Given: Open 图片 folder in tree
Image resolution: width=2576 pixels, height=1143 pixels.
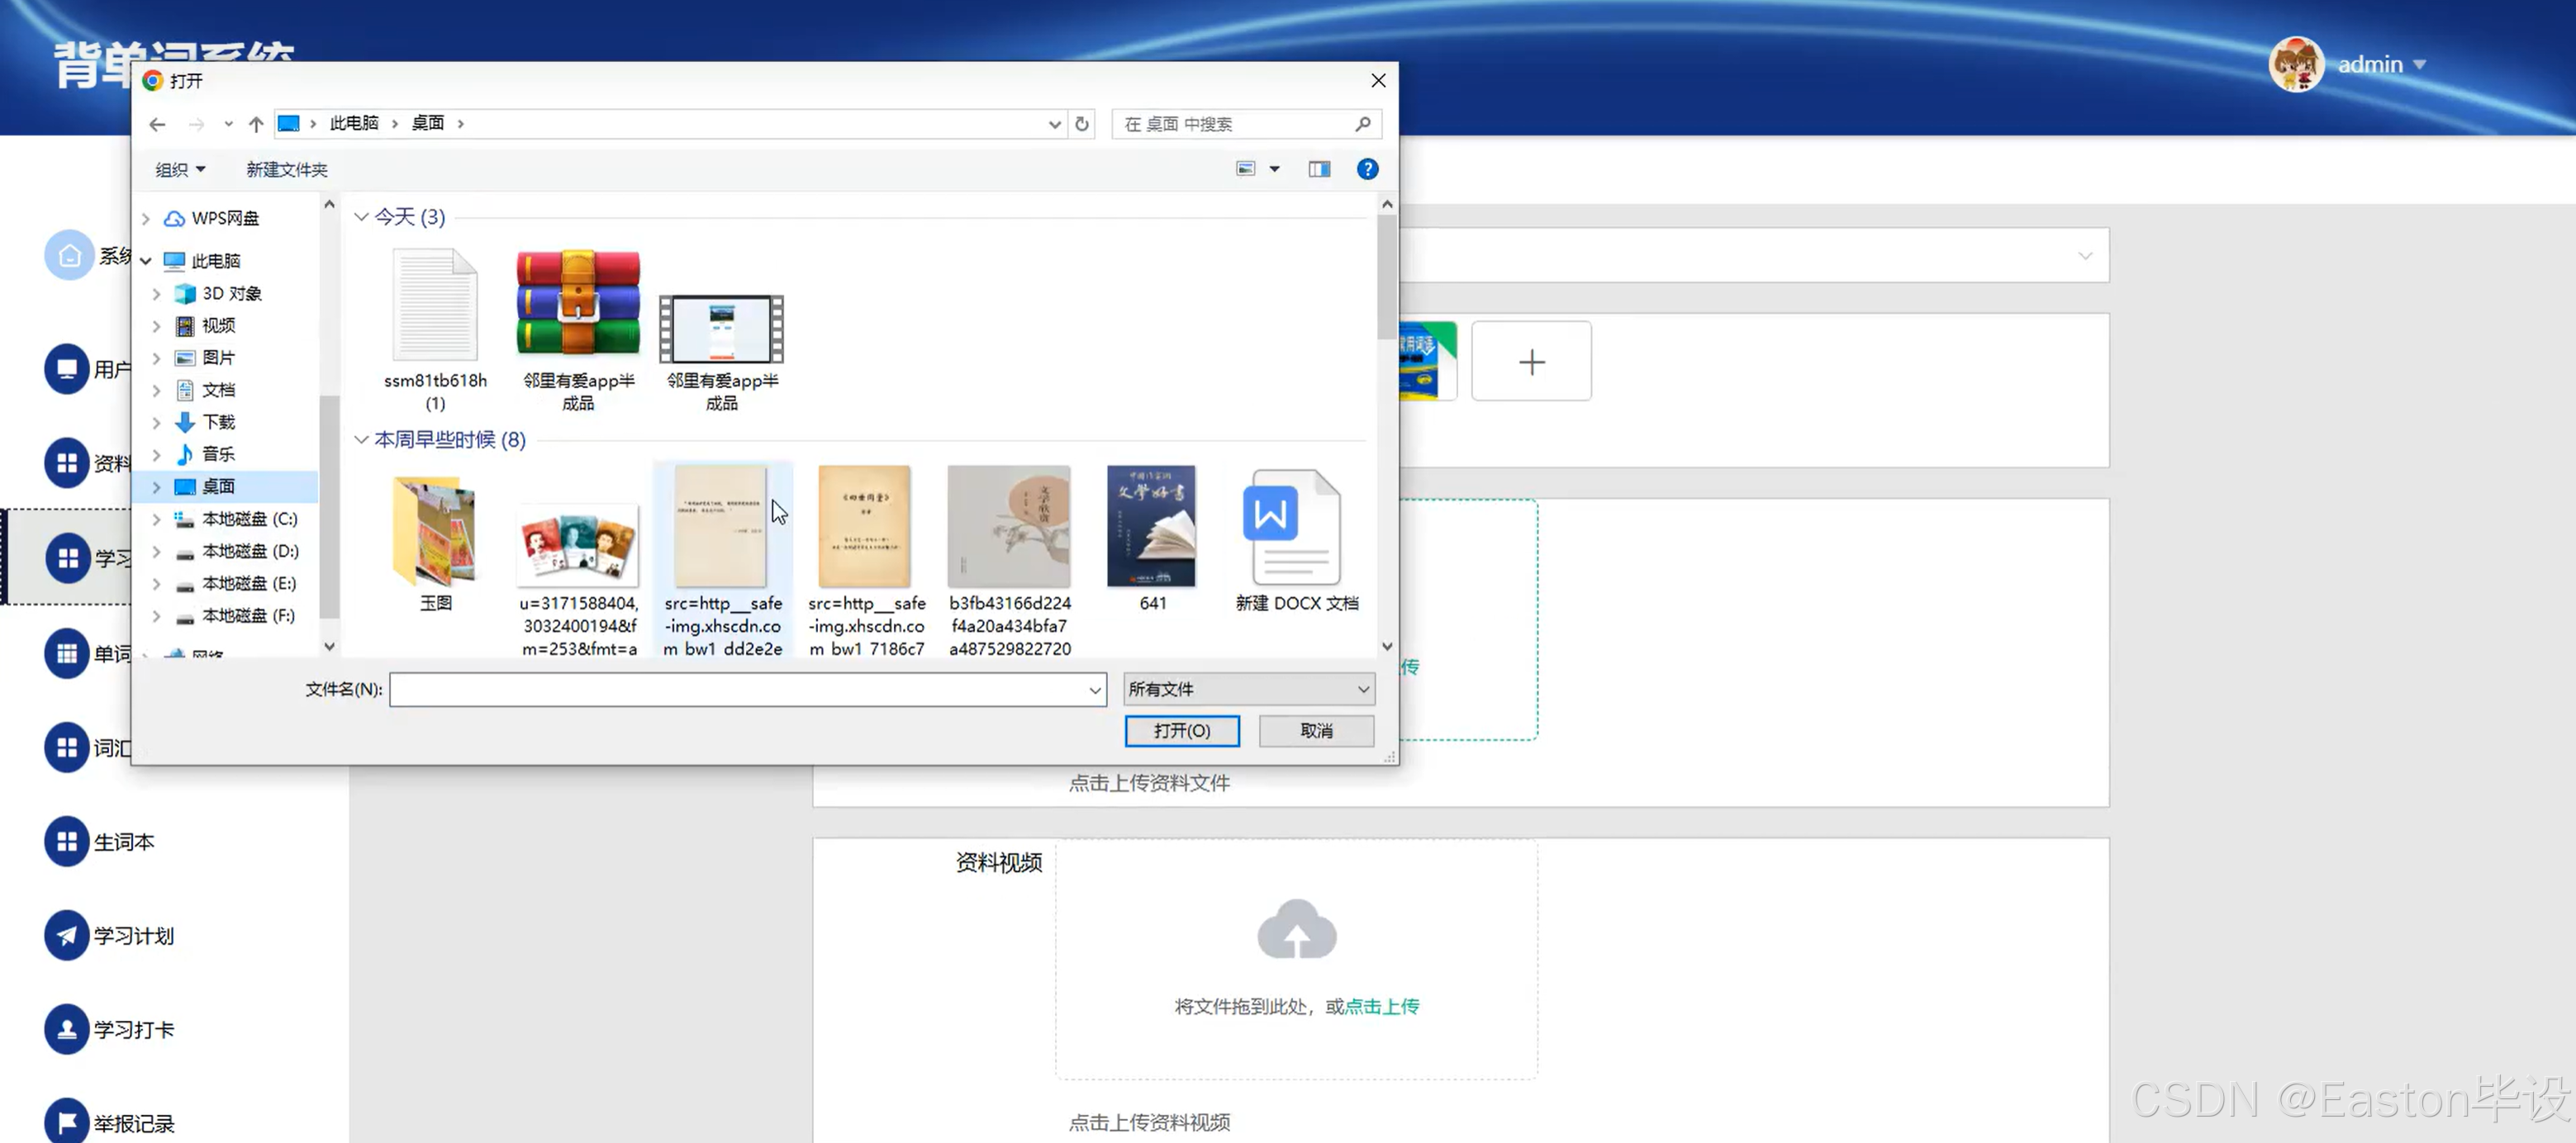Looking at the screenshot, I should (x=218, y=357).
